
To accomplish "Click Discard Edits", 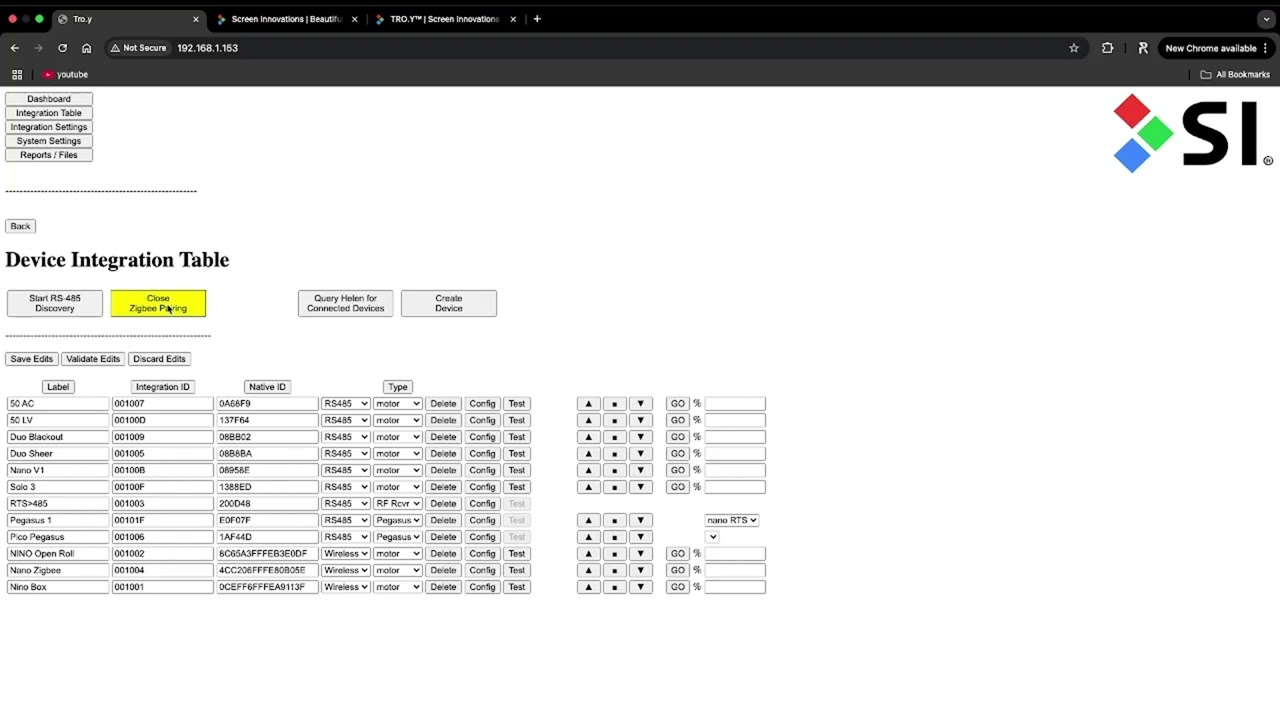I will 159,359.
